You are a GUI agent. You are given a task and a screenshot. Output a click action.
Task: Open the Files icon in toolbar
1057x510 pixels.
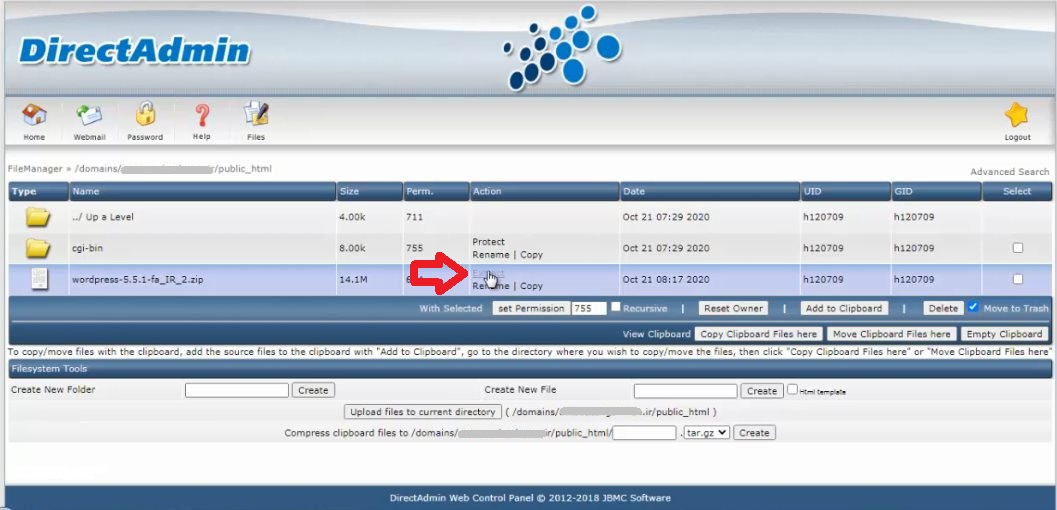tap(256, 114)
